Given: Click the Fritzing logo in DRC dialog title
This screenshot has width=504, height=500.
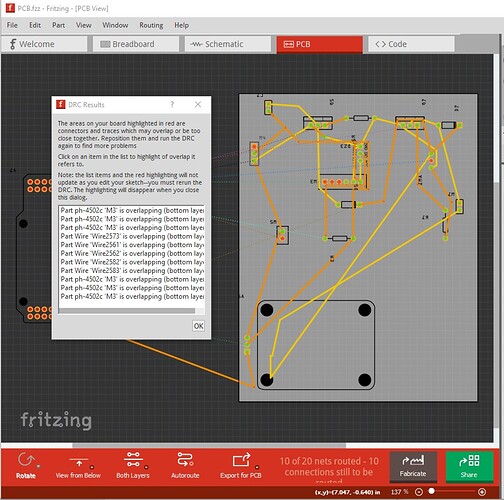Looking at the screenshot, I should [x=60, y=104].
